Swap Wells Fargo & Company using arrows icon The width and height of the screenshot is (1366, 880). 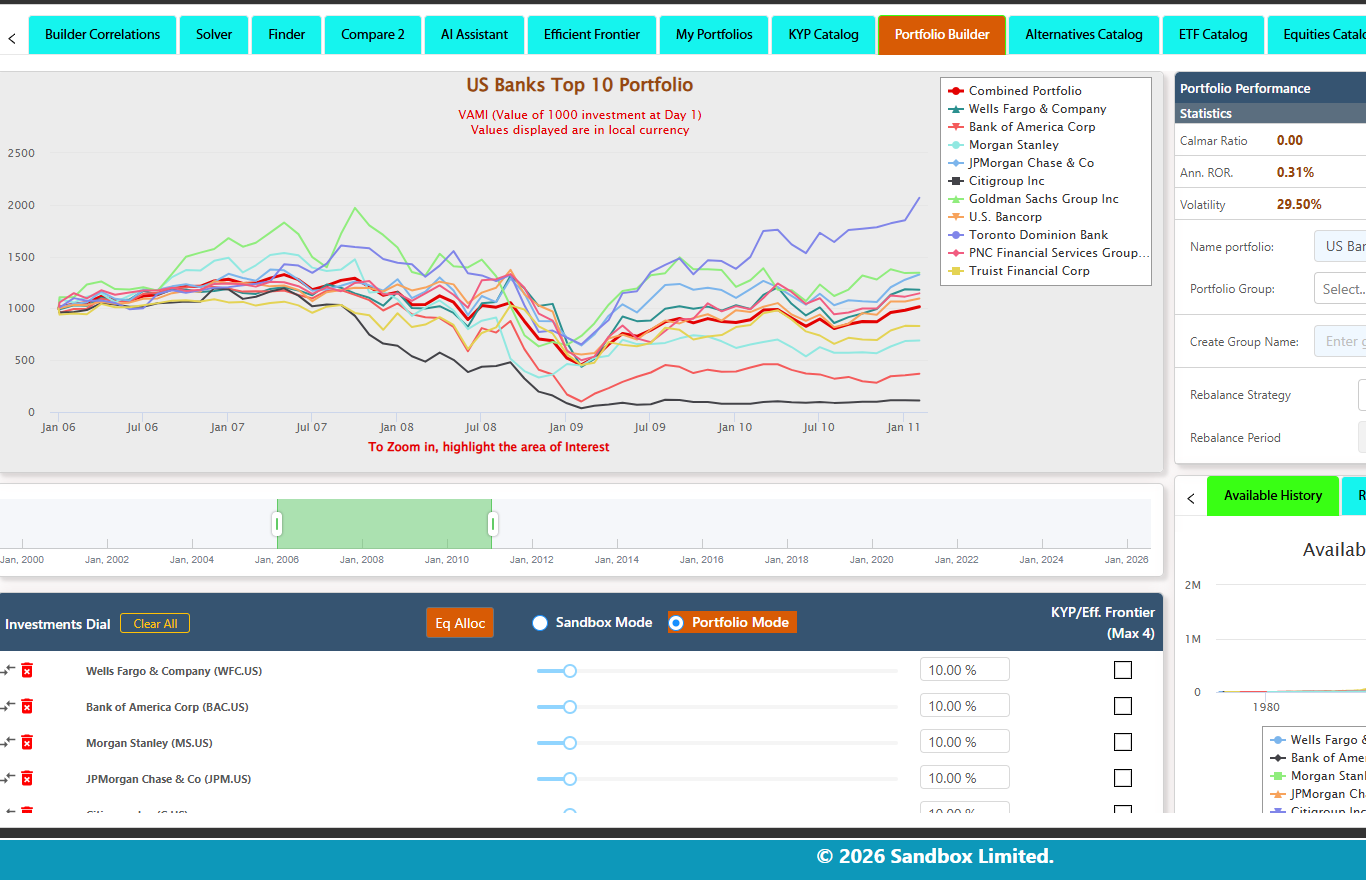9,670
